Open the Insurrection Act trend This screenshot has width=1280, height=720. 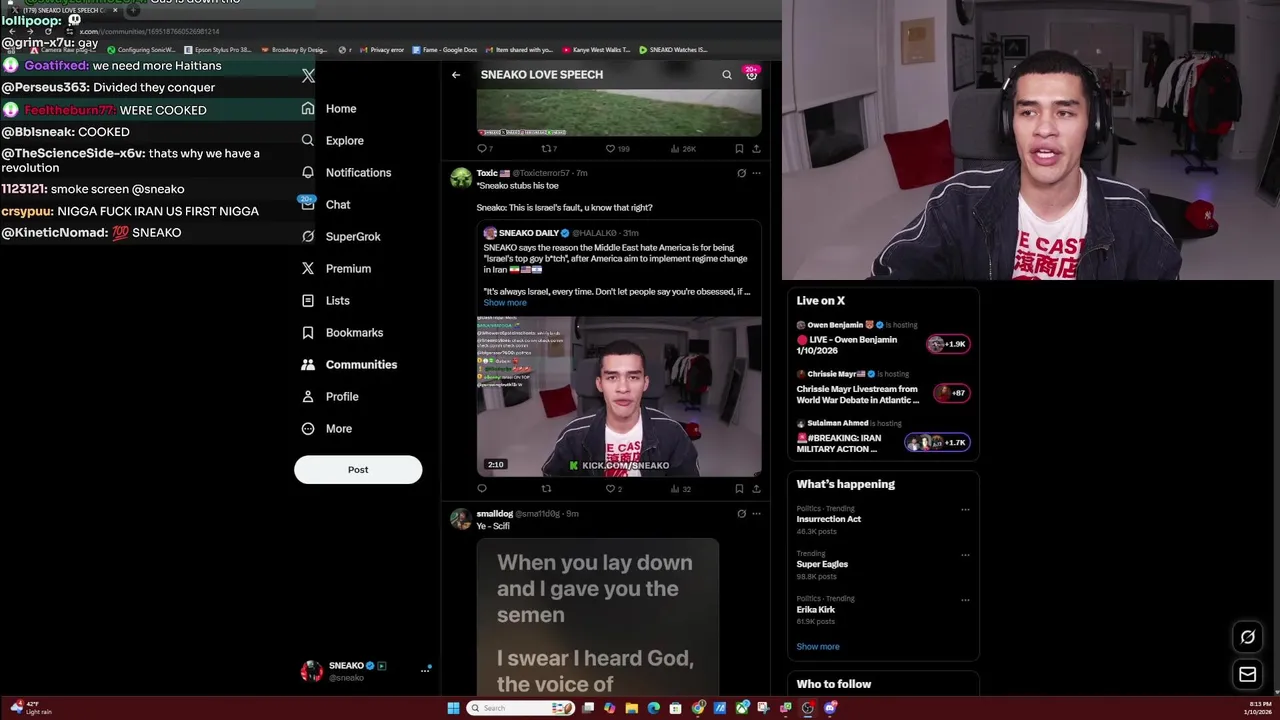[829, 519]
